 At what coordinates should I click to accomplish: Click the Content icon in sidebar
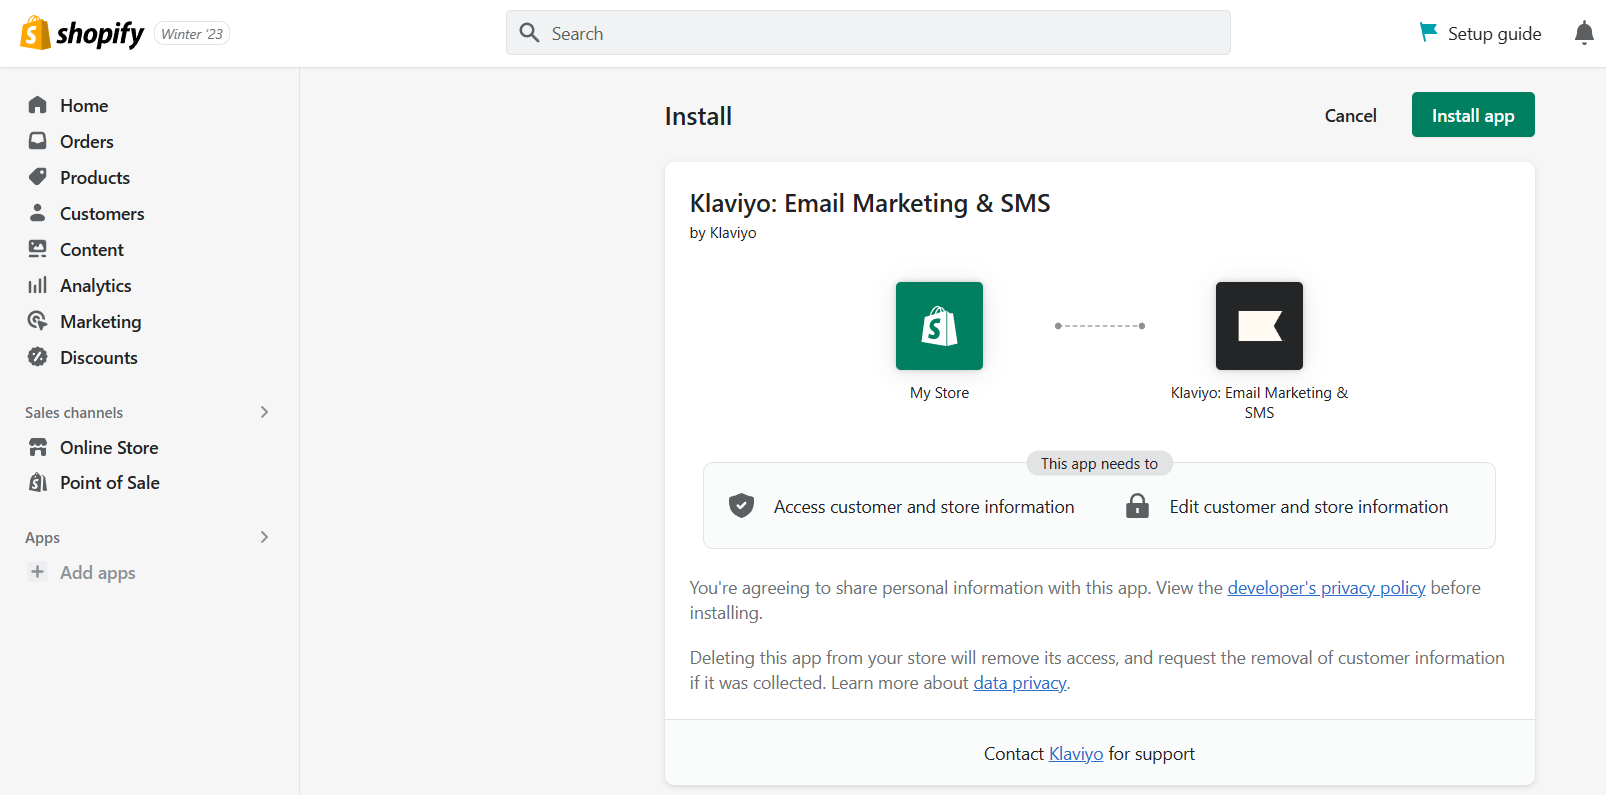[38, 249]
